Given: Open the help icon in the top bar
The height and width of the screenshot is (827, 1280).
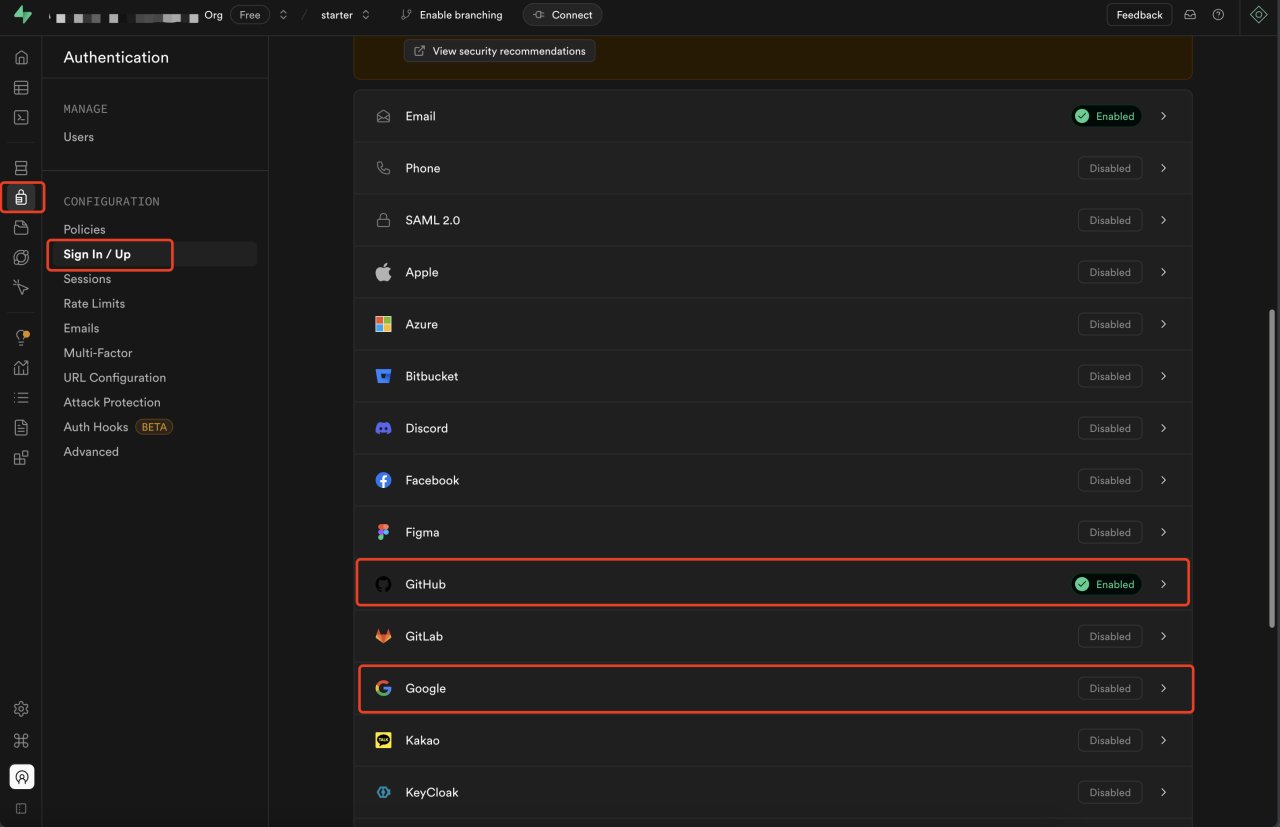Looking at the screenshot, I should point(1218,15).
